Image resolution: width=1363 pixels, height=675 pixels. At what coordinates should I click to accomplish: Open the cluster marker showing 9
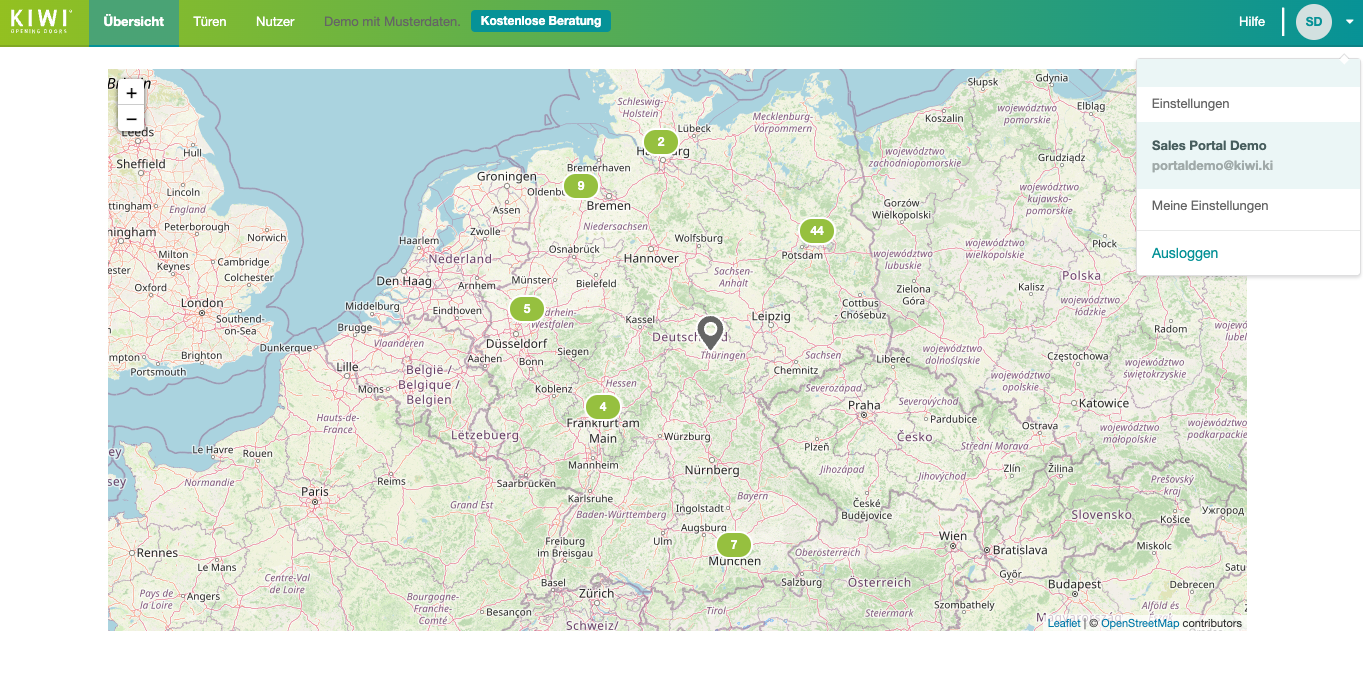(580, 186)
